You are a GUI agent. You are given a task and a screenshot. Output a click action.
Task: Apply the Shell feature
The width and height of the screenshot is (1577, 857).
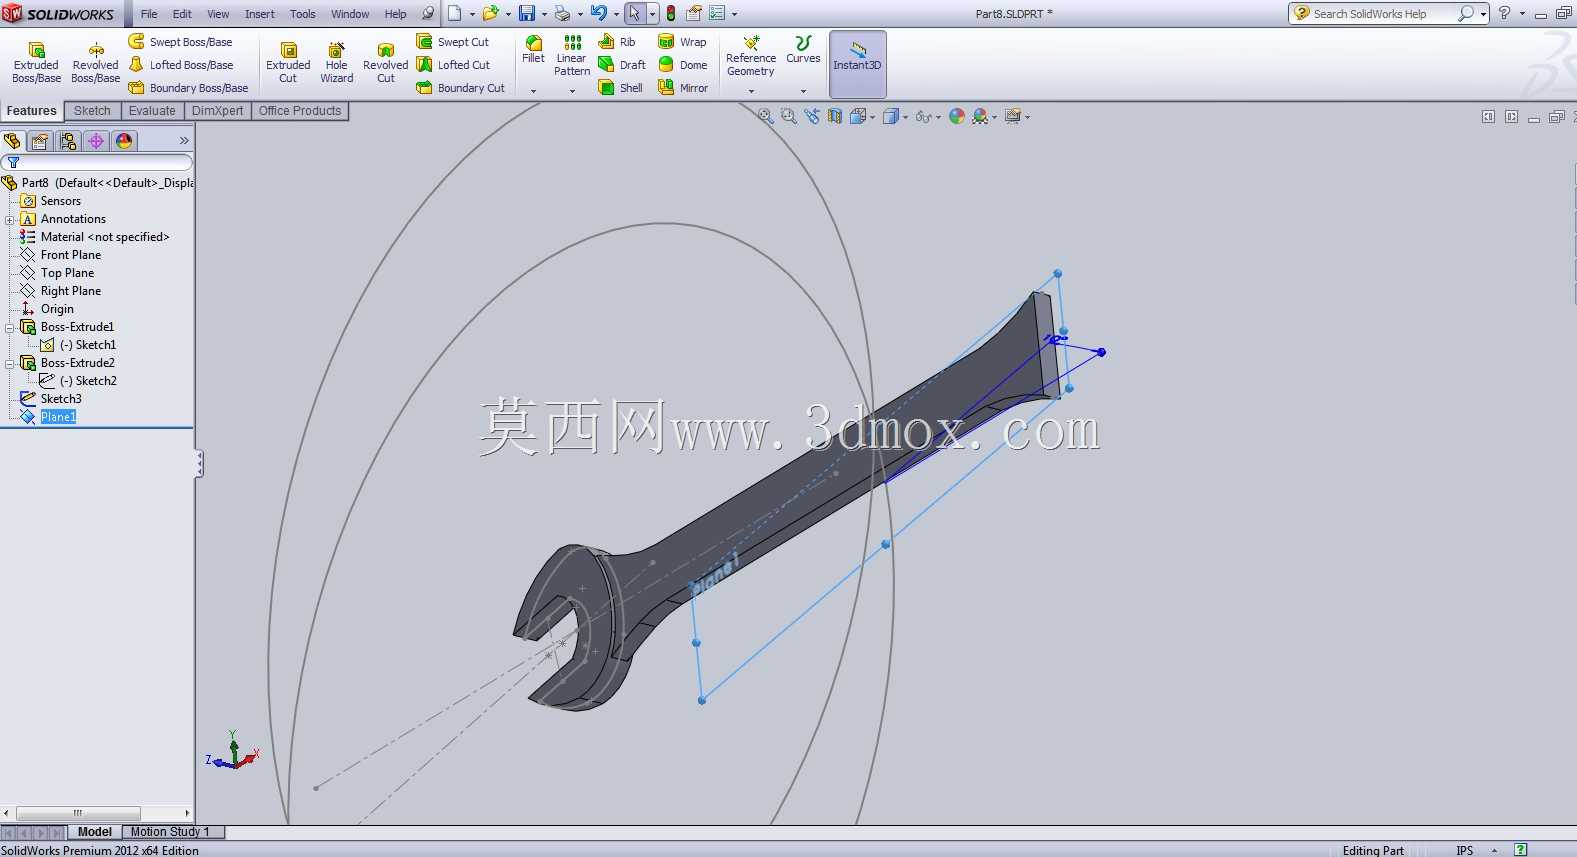pos(621,88)
